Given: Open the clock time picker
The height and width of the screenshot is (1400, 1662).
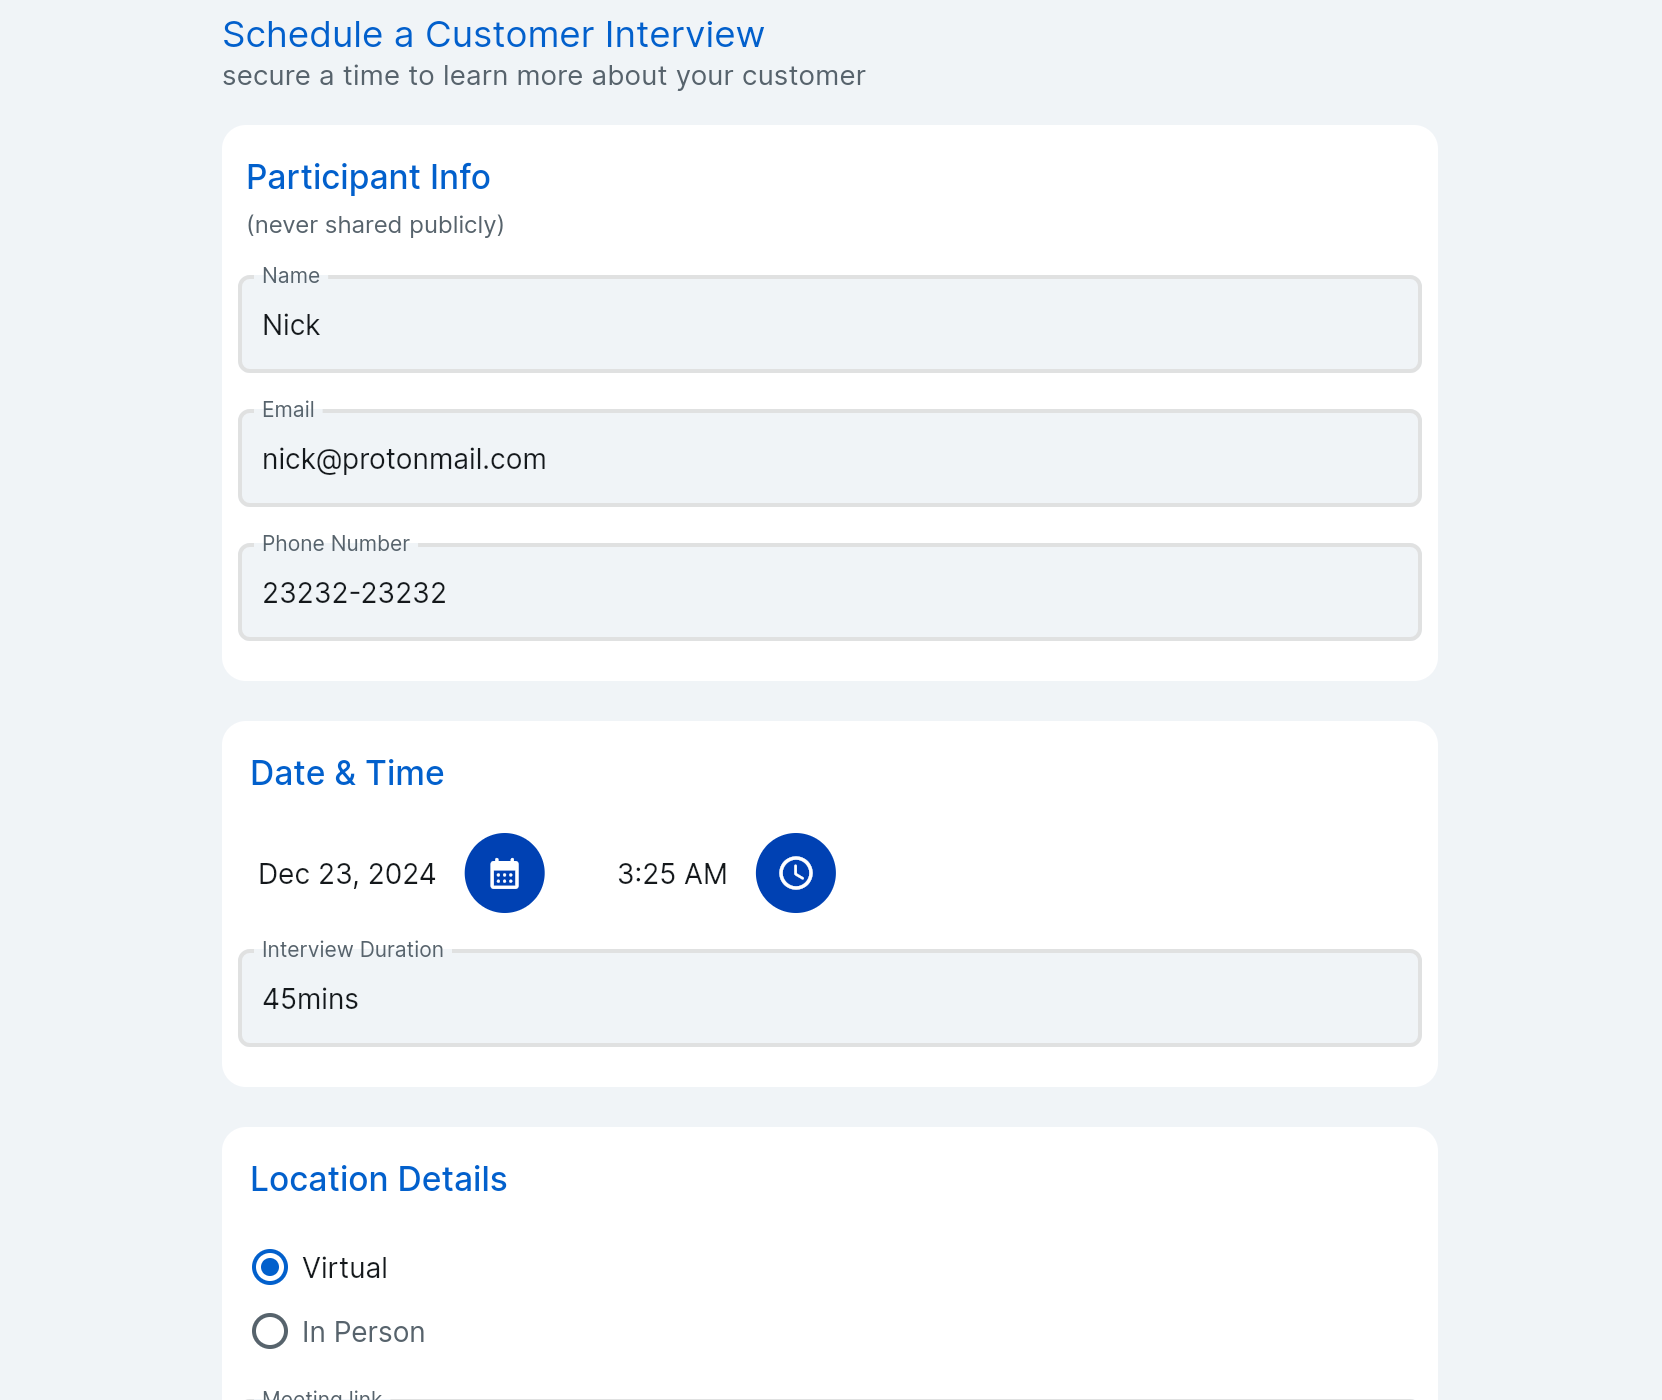Looking at the screenshot, I should click(x=796, y=873).
